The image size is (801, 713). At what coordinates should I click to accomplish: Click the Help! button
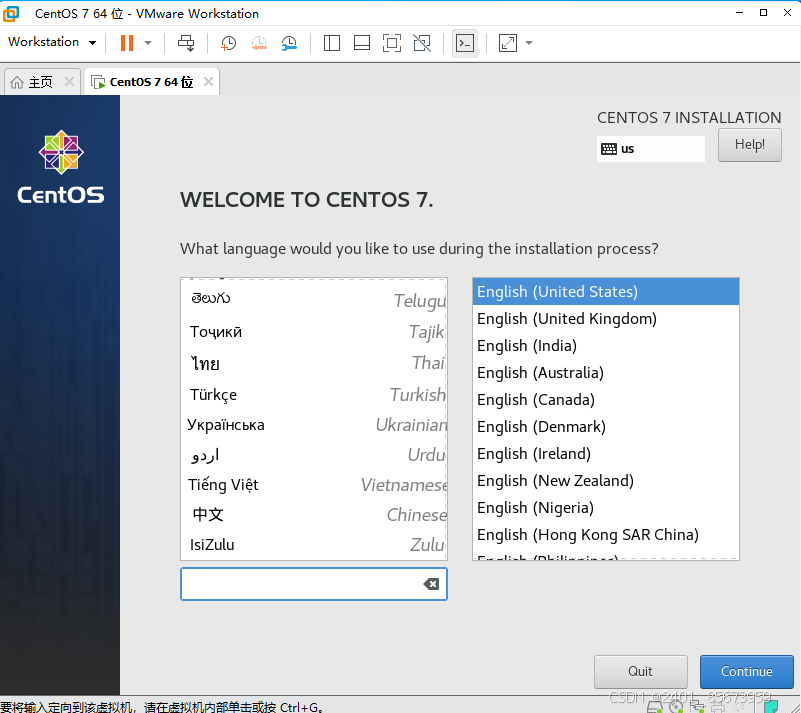749,145
